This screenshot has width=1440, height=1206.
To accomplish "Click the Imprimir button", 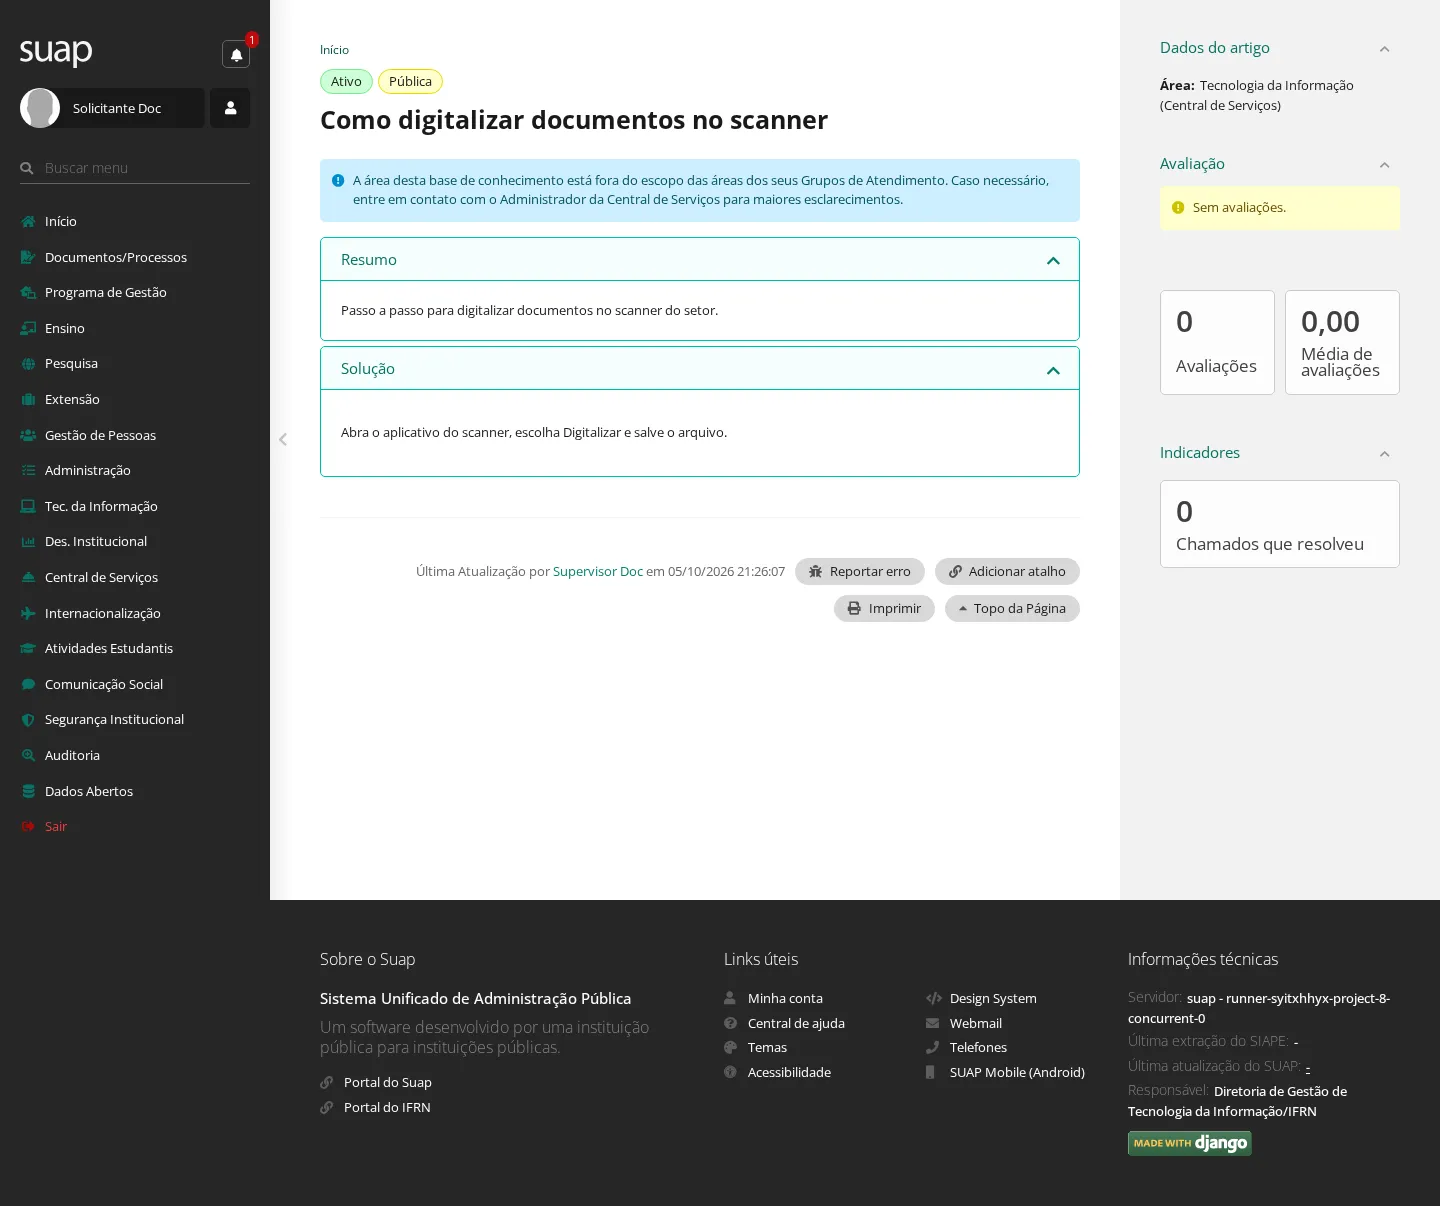I will (884, 608).
